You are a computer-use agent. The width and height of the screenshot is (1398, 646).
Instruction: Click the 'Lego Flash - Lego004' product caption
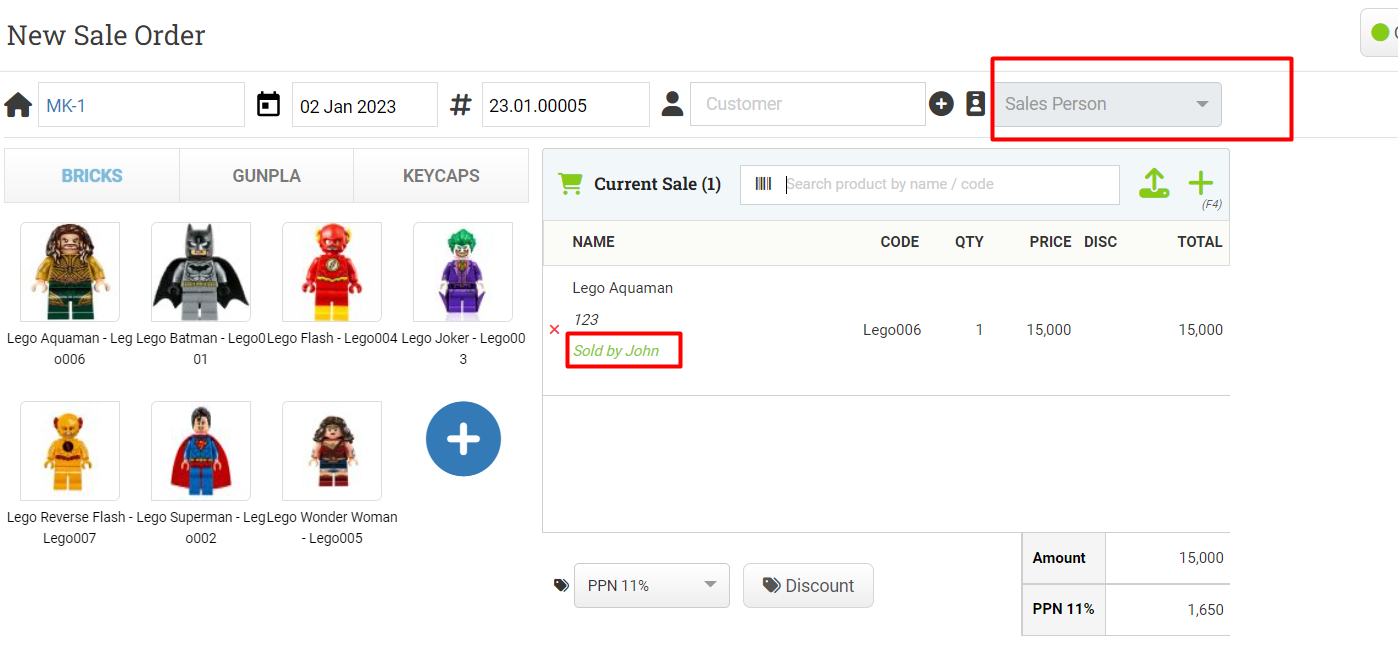click(334, 338)
